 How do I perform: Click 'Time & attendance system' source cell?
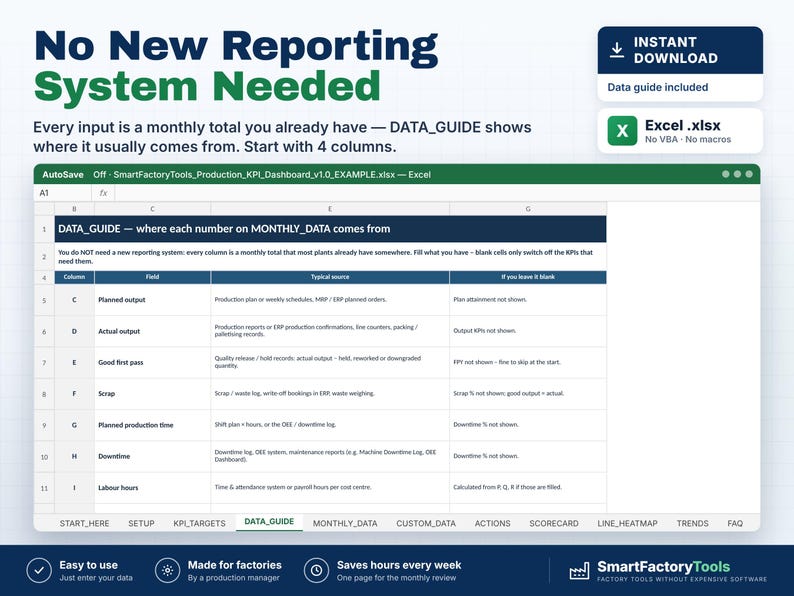[x=330, y=487]
